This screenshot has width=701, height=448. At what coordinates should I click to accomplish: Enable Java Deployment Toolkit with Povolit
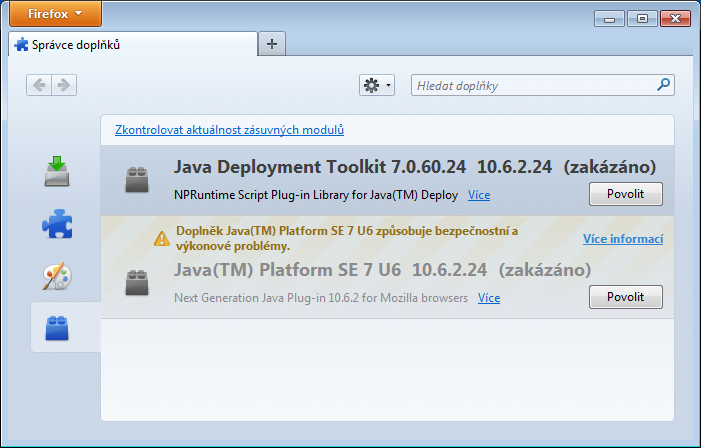(625, 194)
